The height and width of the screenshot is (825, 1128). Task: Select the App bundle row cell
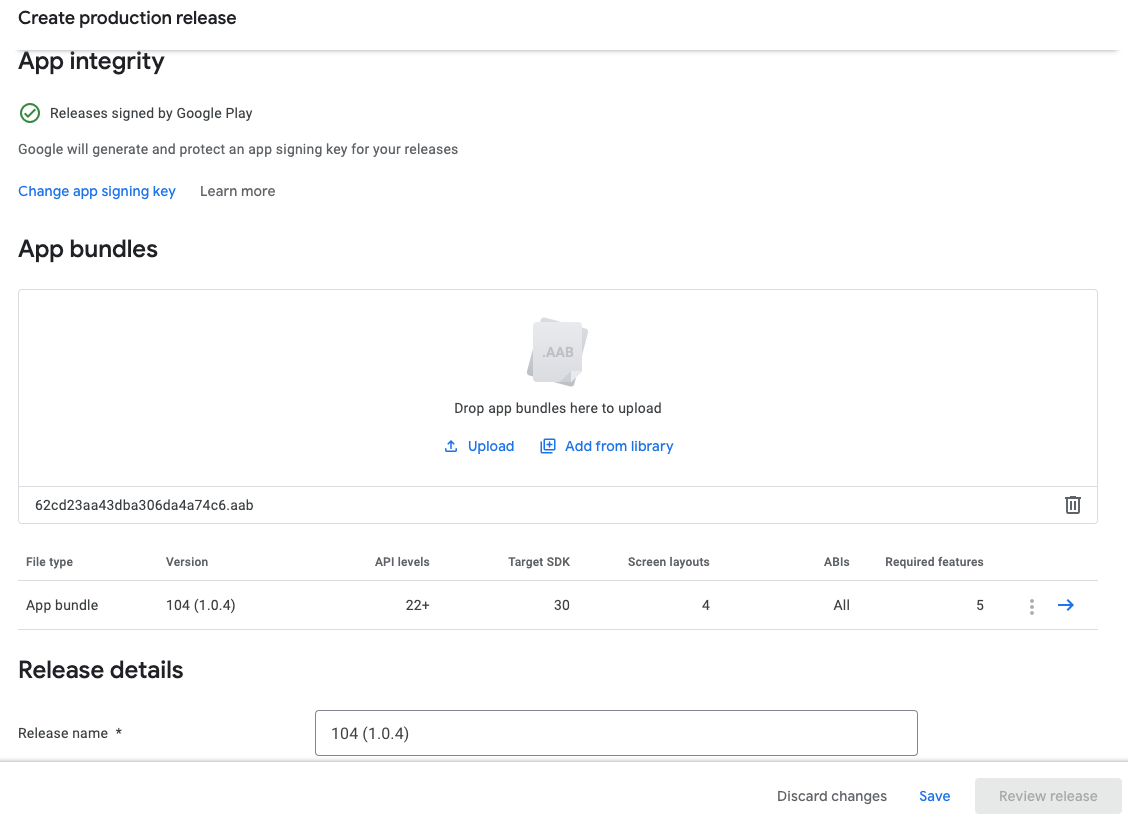pyautogui.click(x=62, y=605)
